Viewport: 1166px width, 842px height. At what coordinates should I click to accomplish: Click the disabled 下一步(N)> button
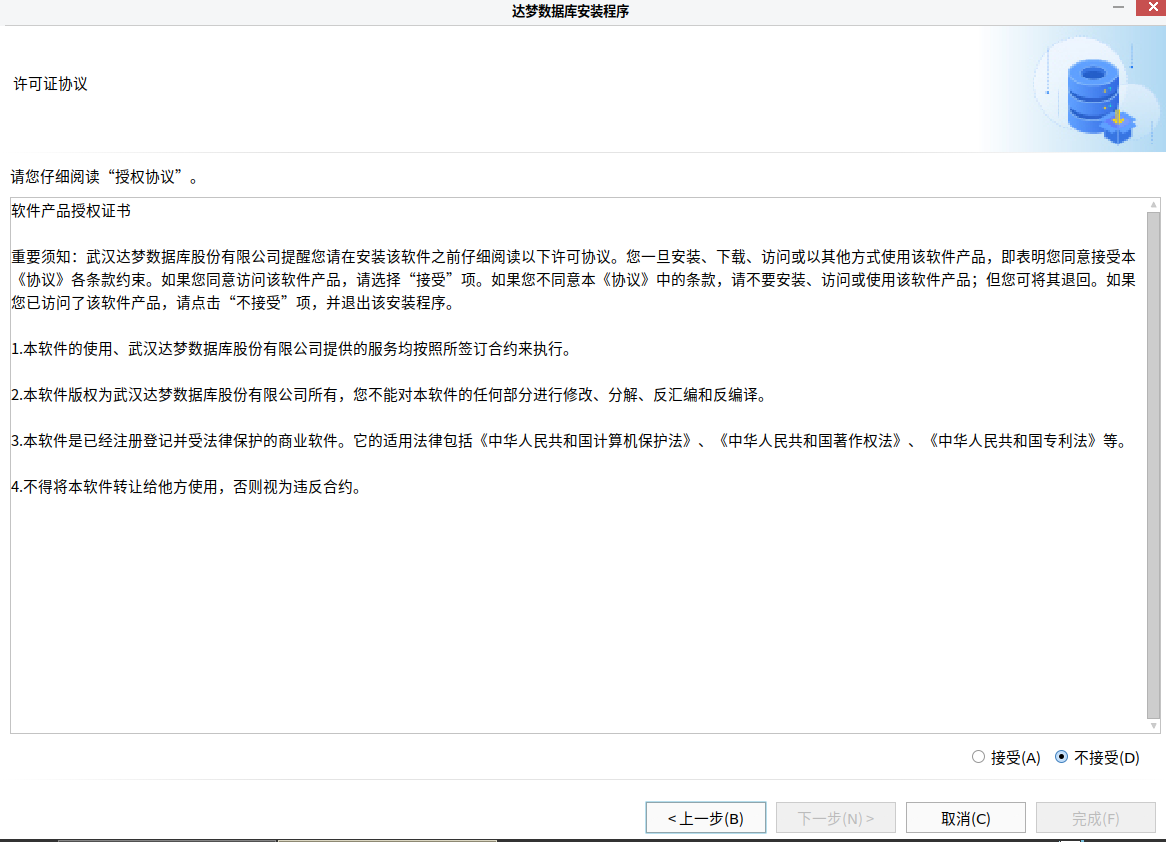[x=836, y=818]
